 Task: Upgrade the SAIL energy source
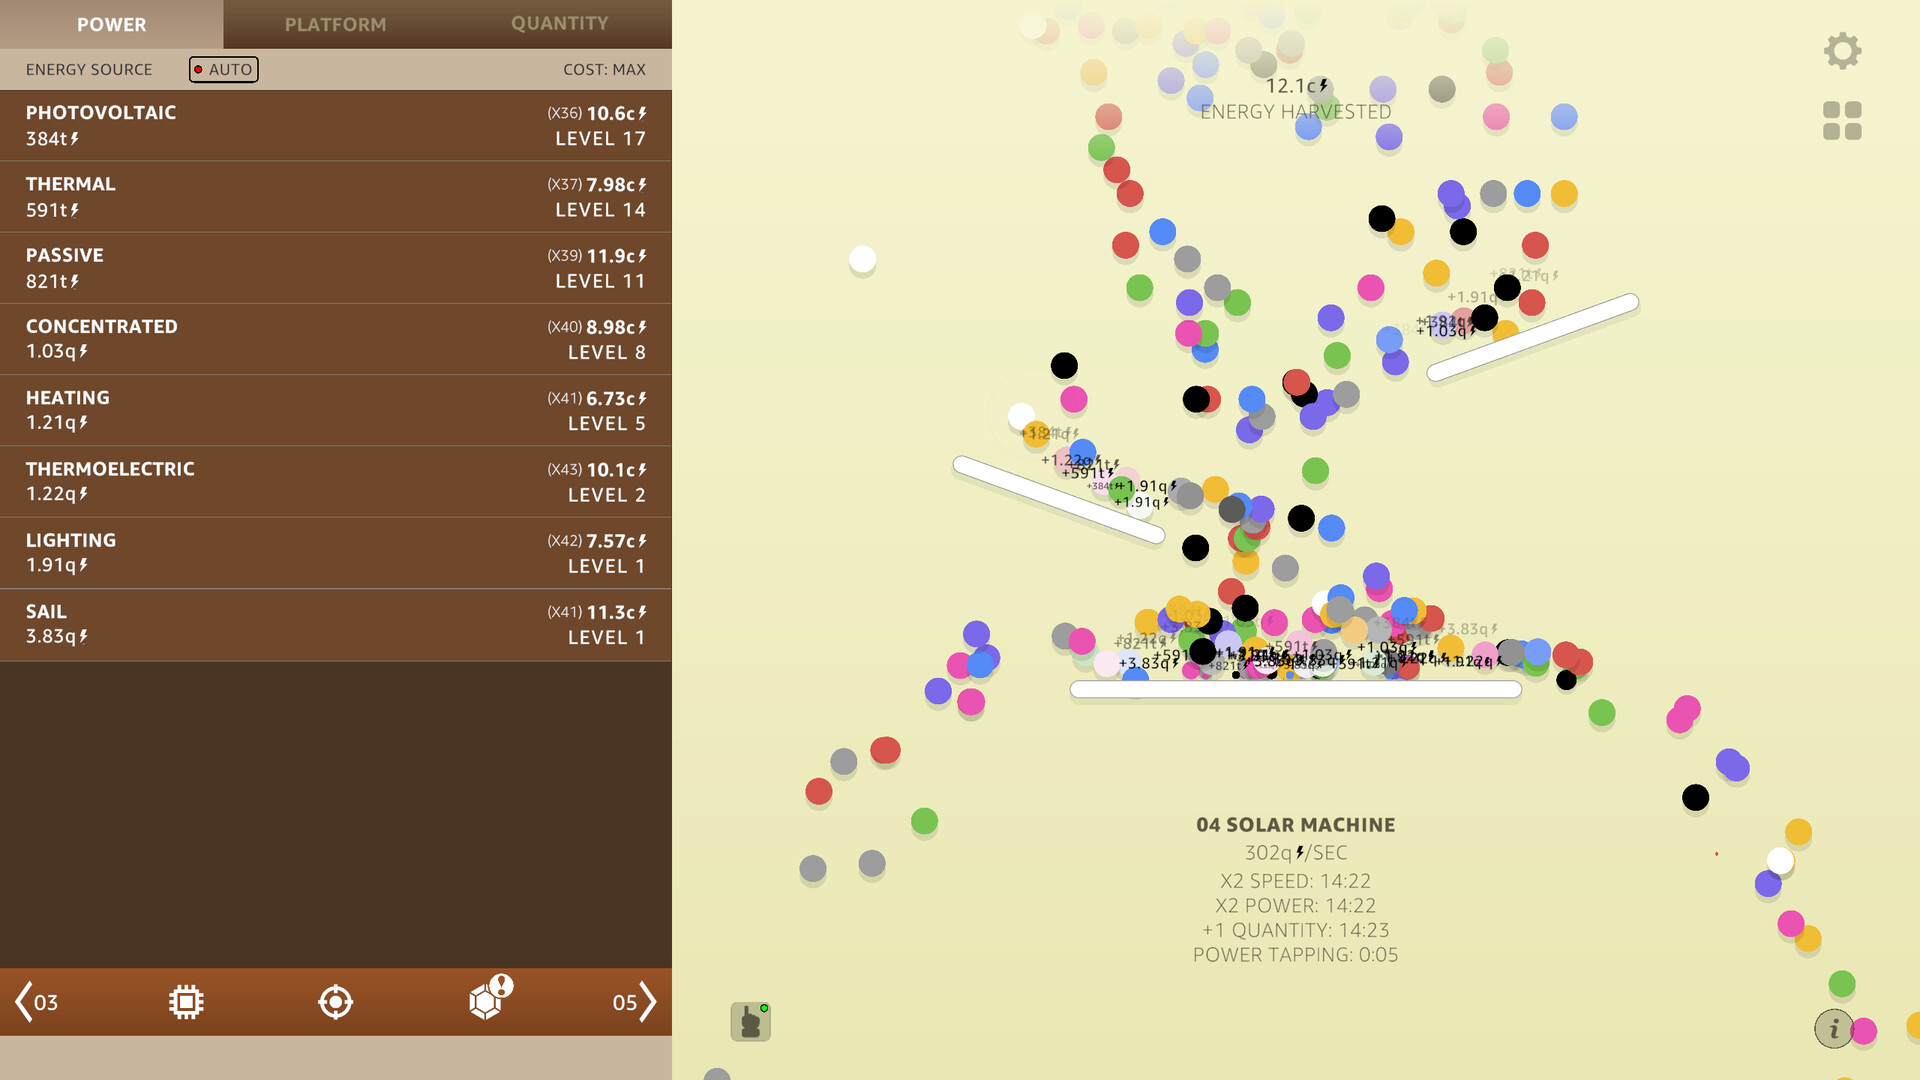[335, 624]
